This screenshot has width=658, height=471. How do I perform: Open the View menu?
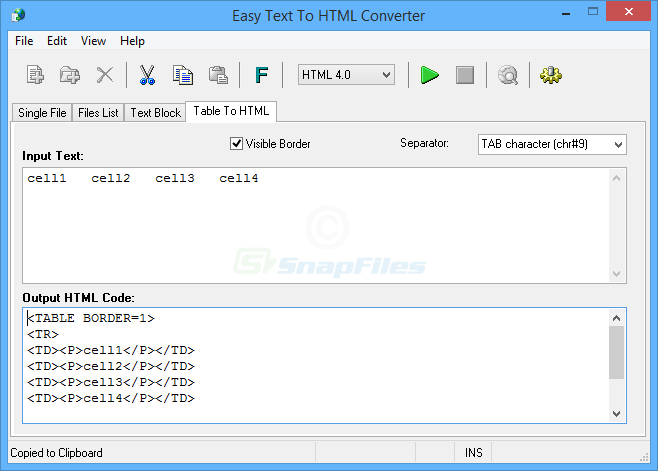click(x=93, y=41)
